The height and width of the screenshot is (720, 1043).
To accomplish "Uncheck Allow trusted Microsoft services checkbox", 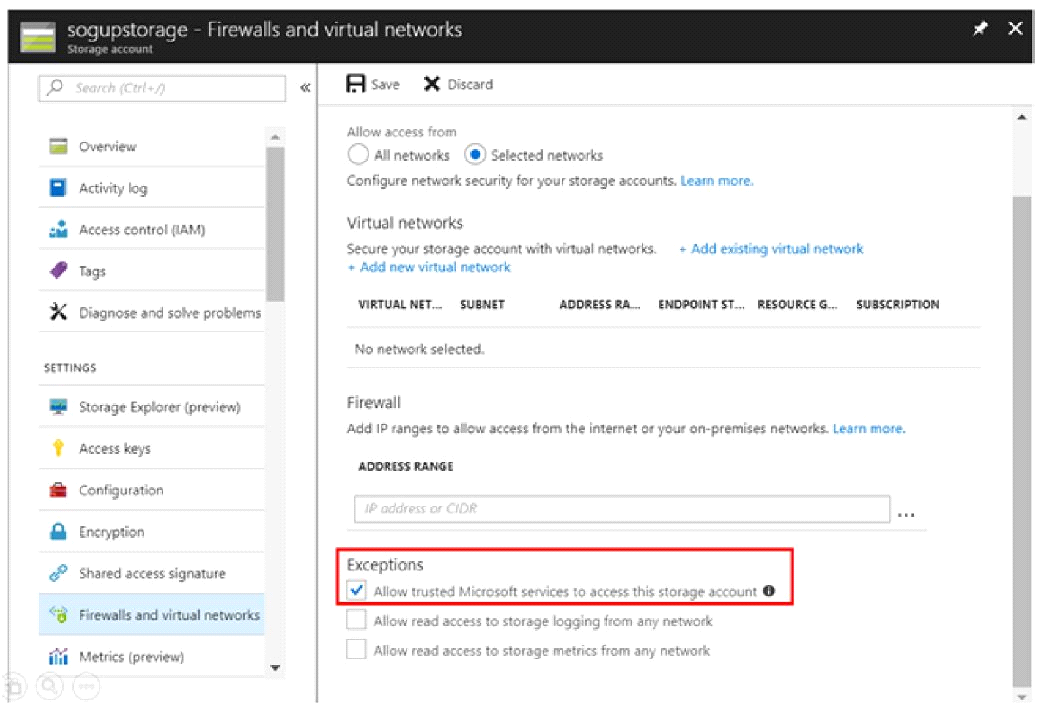I will coord(357,590).
